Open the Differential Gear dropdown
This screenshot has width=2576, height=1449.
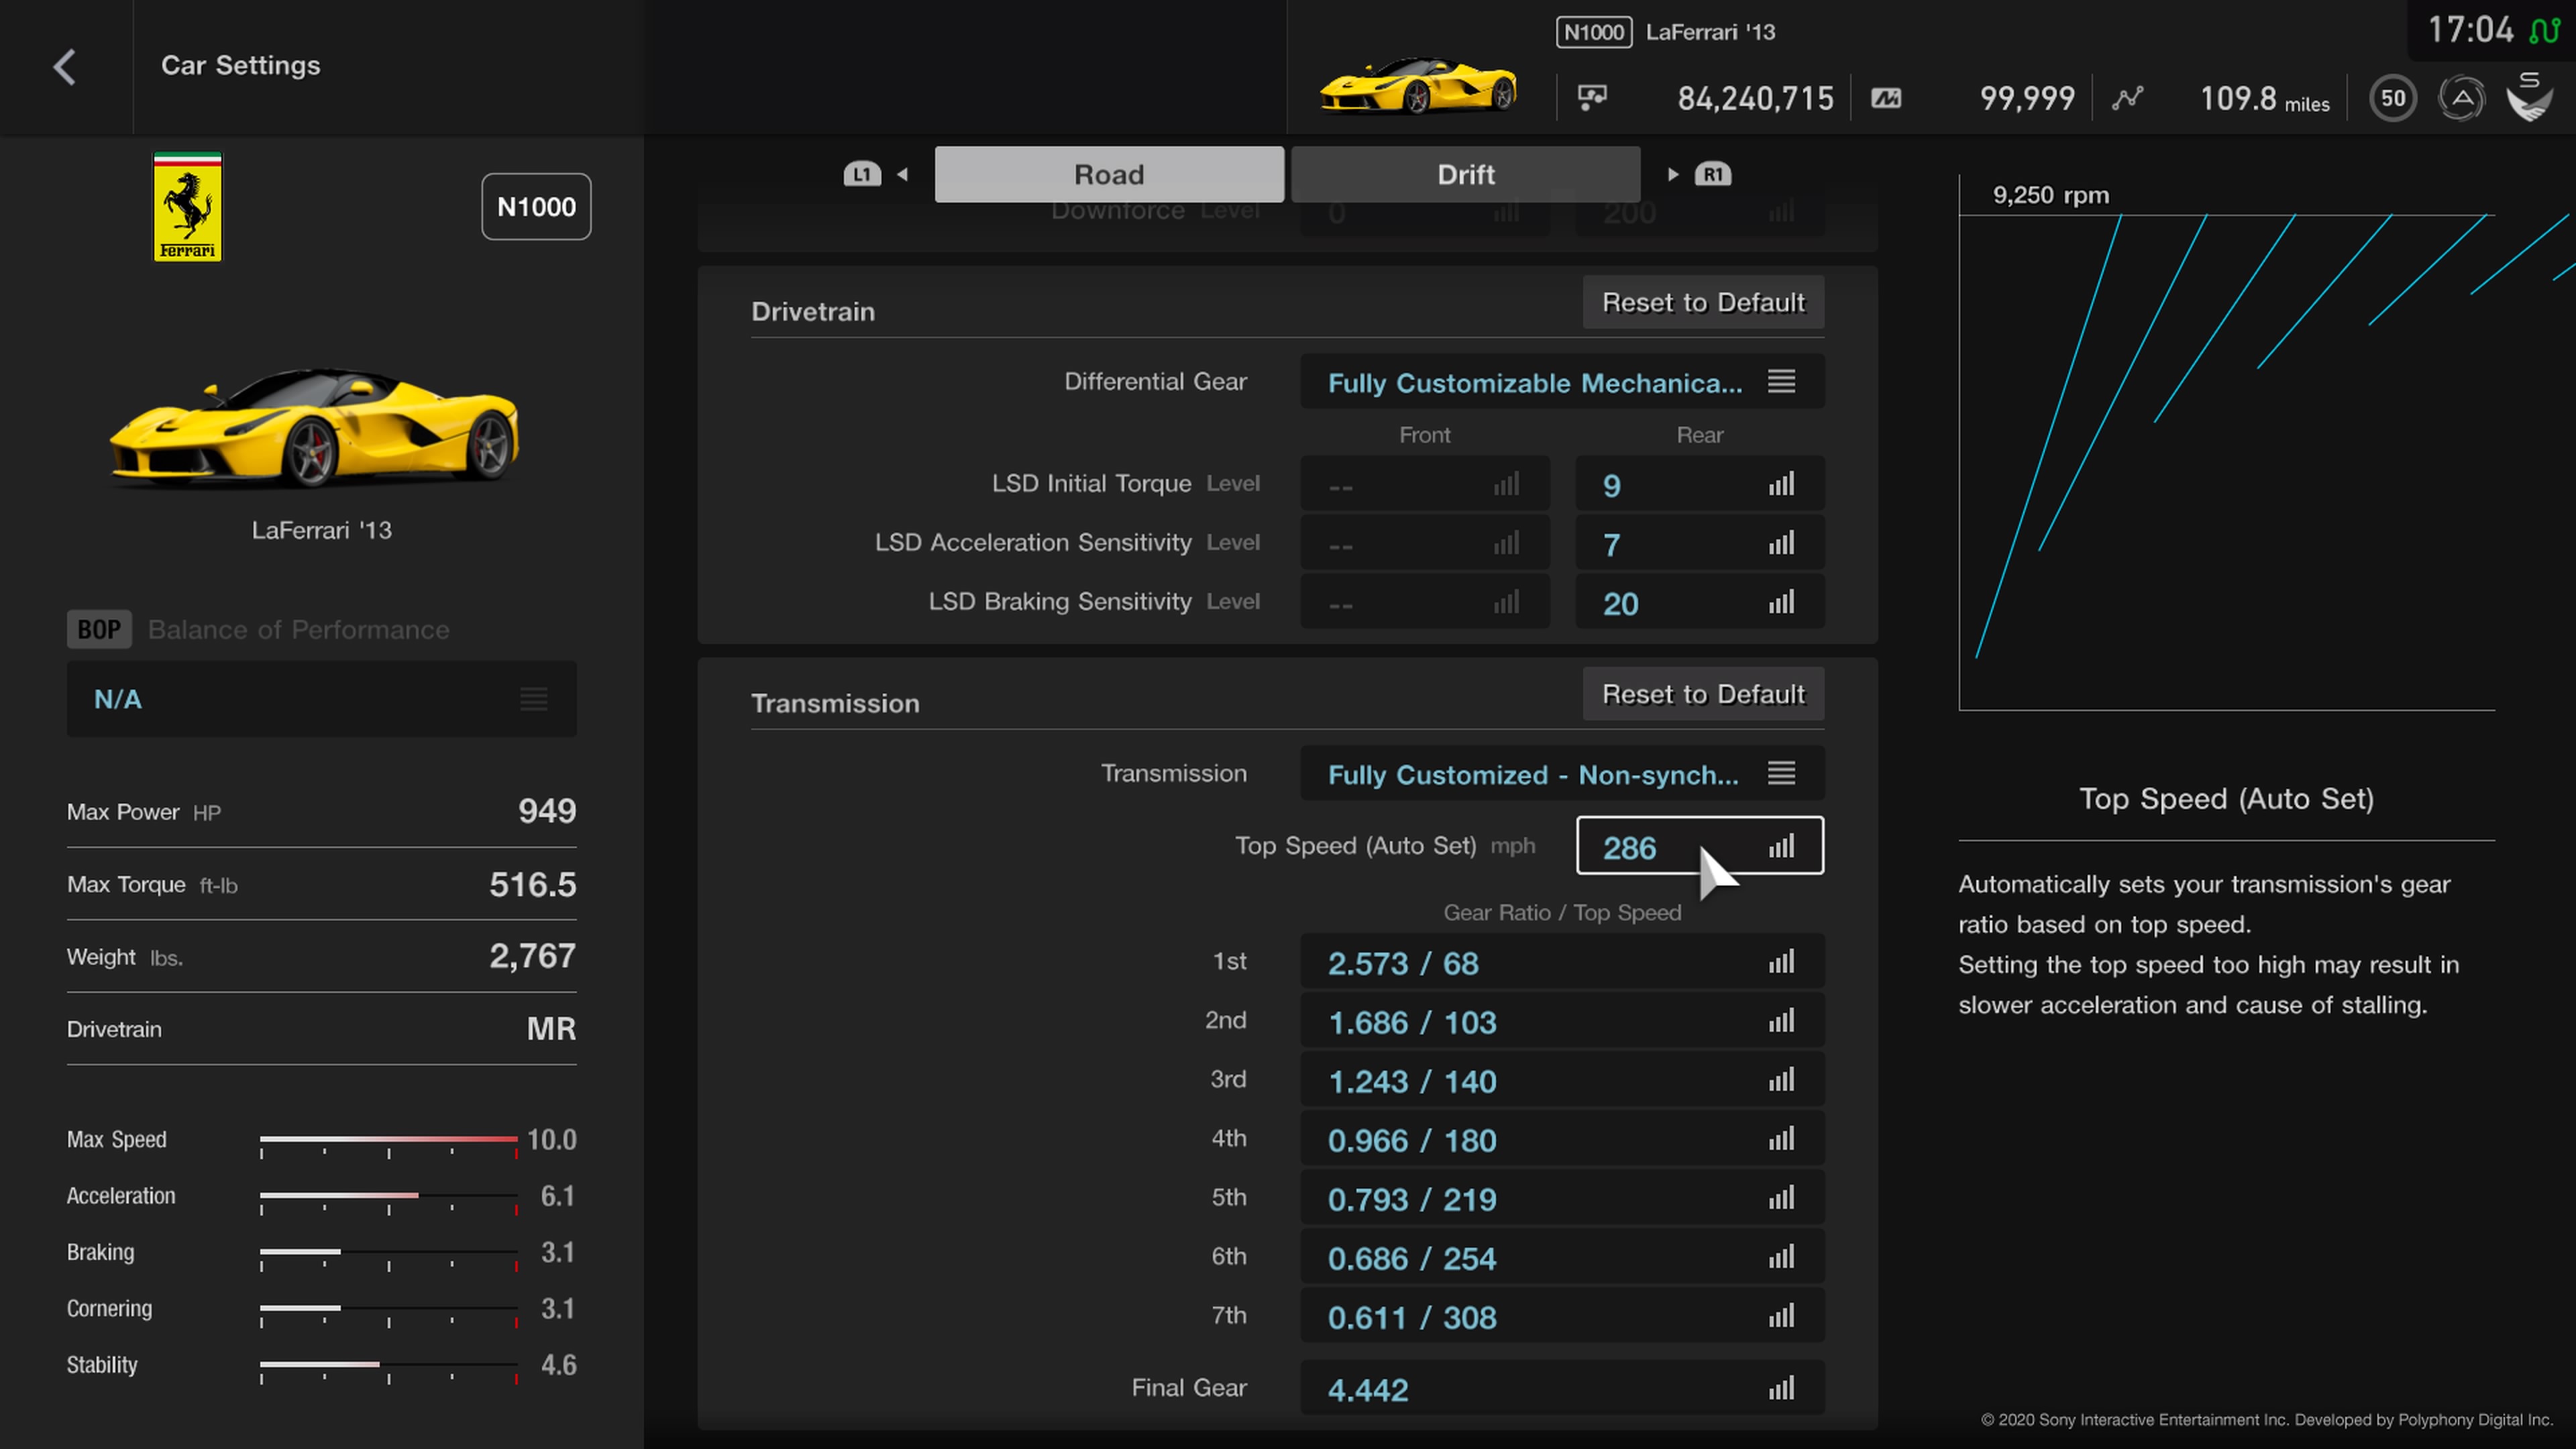[1562, 382]
